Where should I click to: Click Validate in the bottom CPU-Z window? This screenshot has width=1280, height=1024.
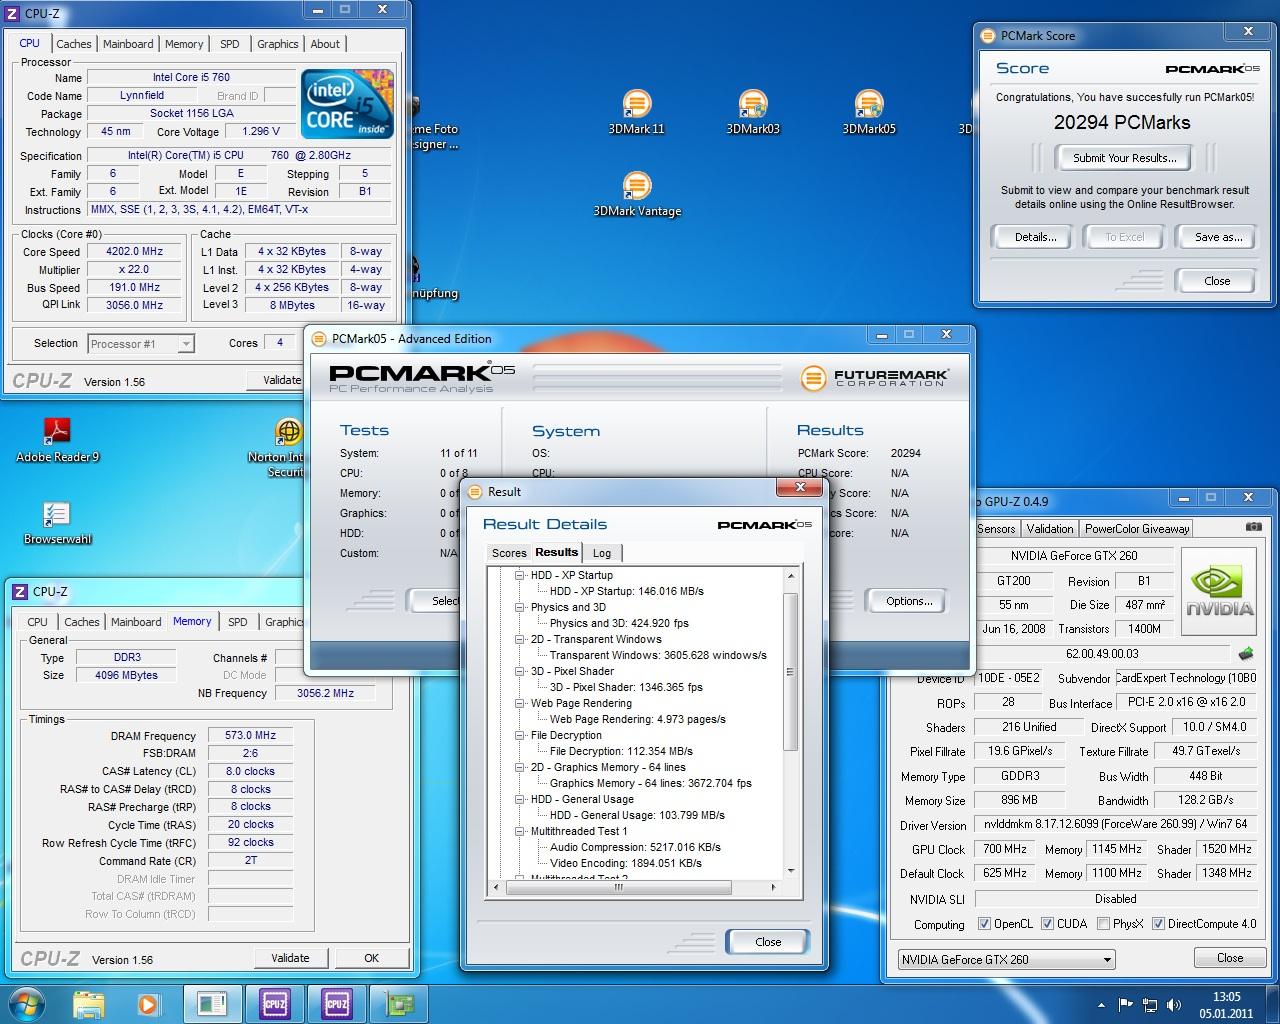point(290,958)
